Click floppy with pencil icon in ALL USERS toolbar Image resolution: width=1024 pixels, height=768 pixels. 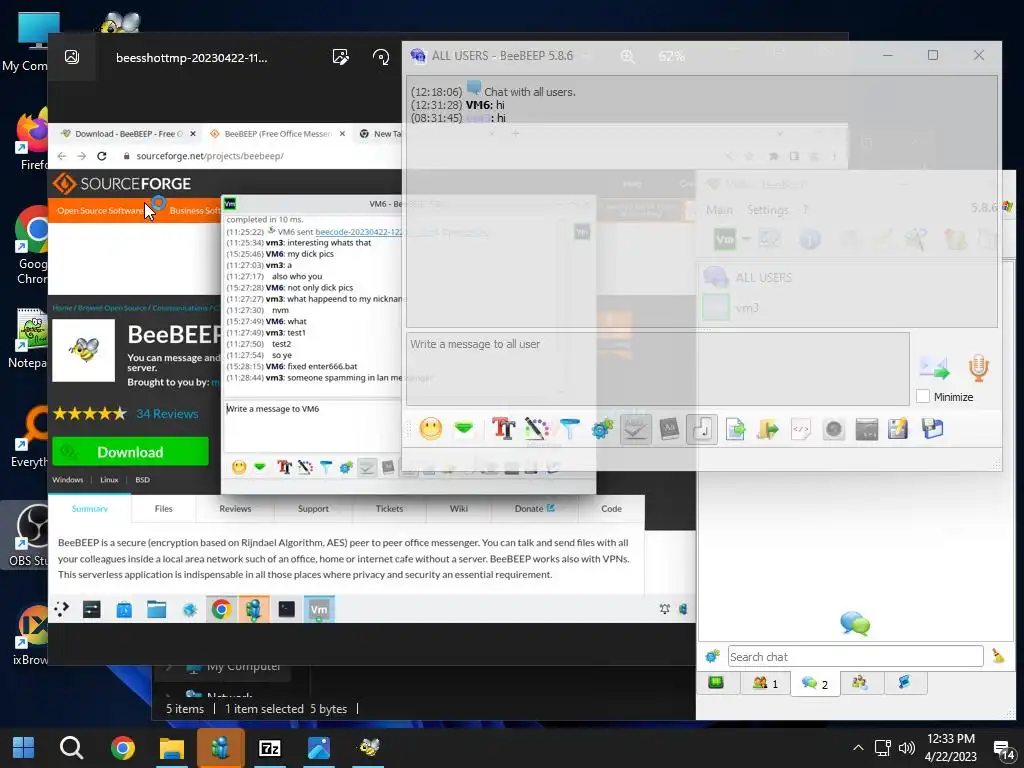pos(899,429)
